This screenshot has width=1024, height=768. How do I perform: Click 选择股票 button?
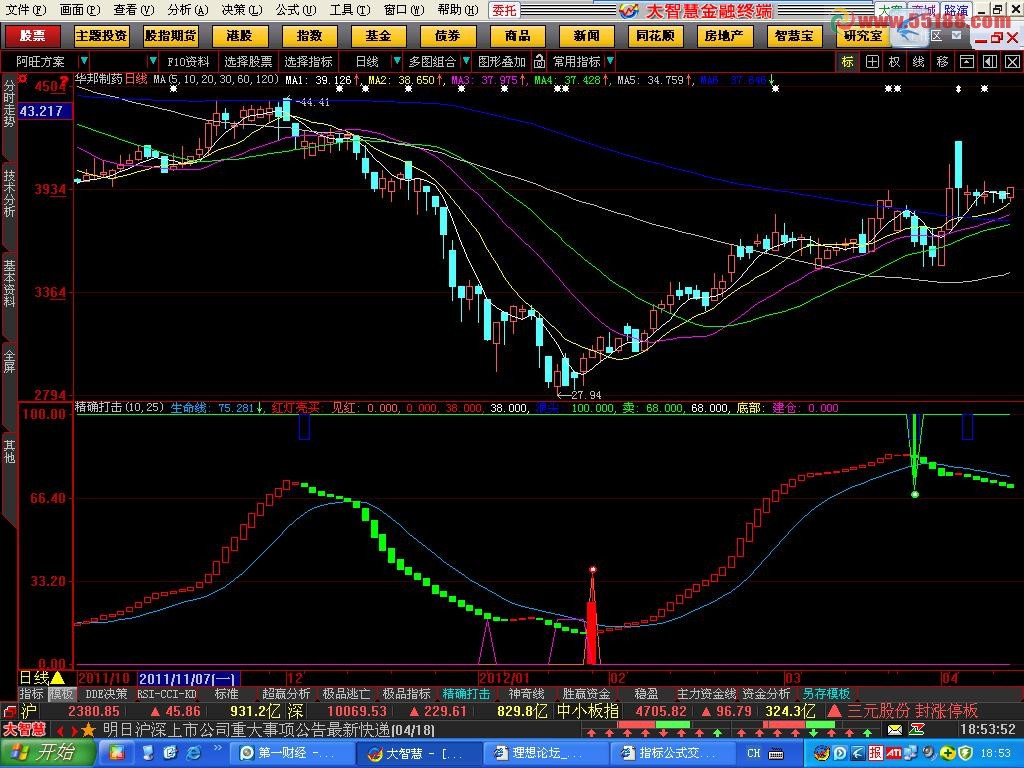pos(248,62)
